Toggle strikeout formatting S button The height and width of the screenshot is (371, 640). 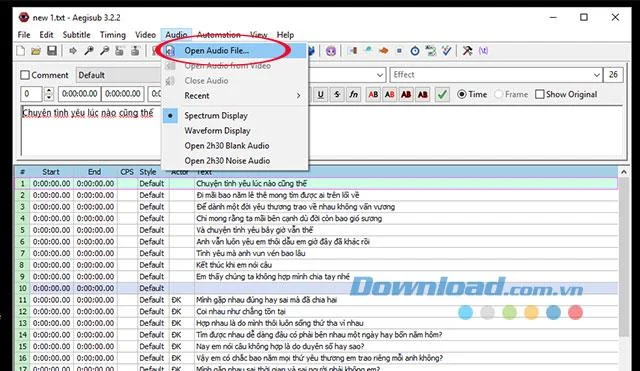coord(337,95)
